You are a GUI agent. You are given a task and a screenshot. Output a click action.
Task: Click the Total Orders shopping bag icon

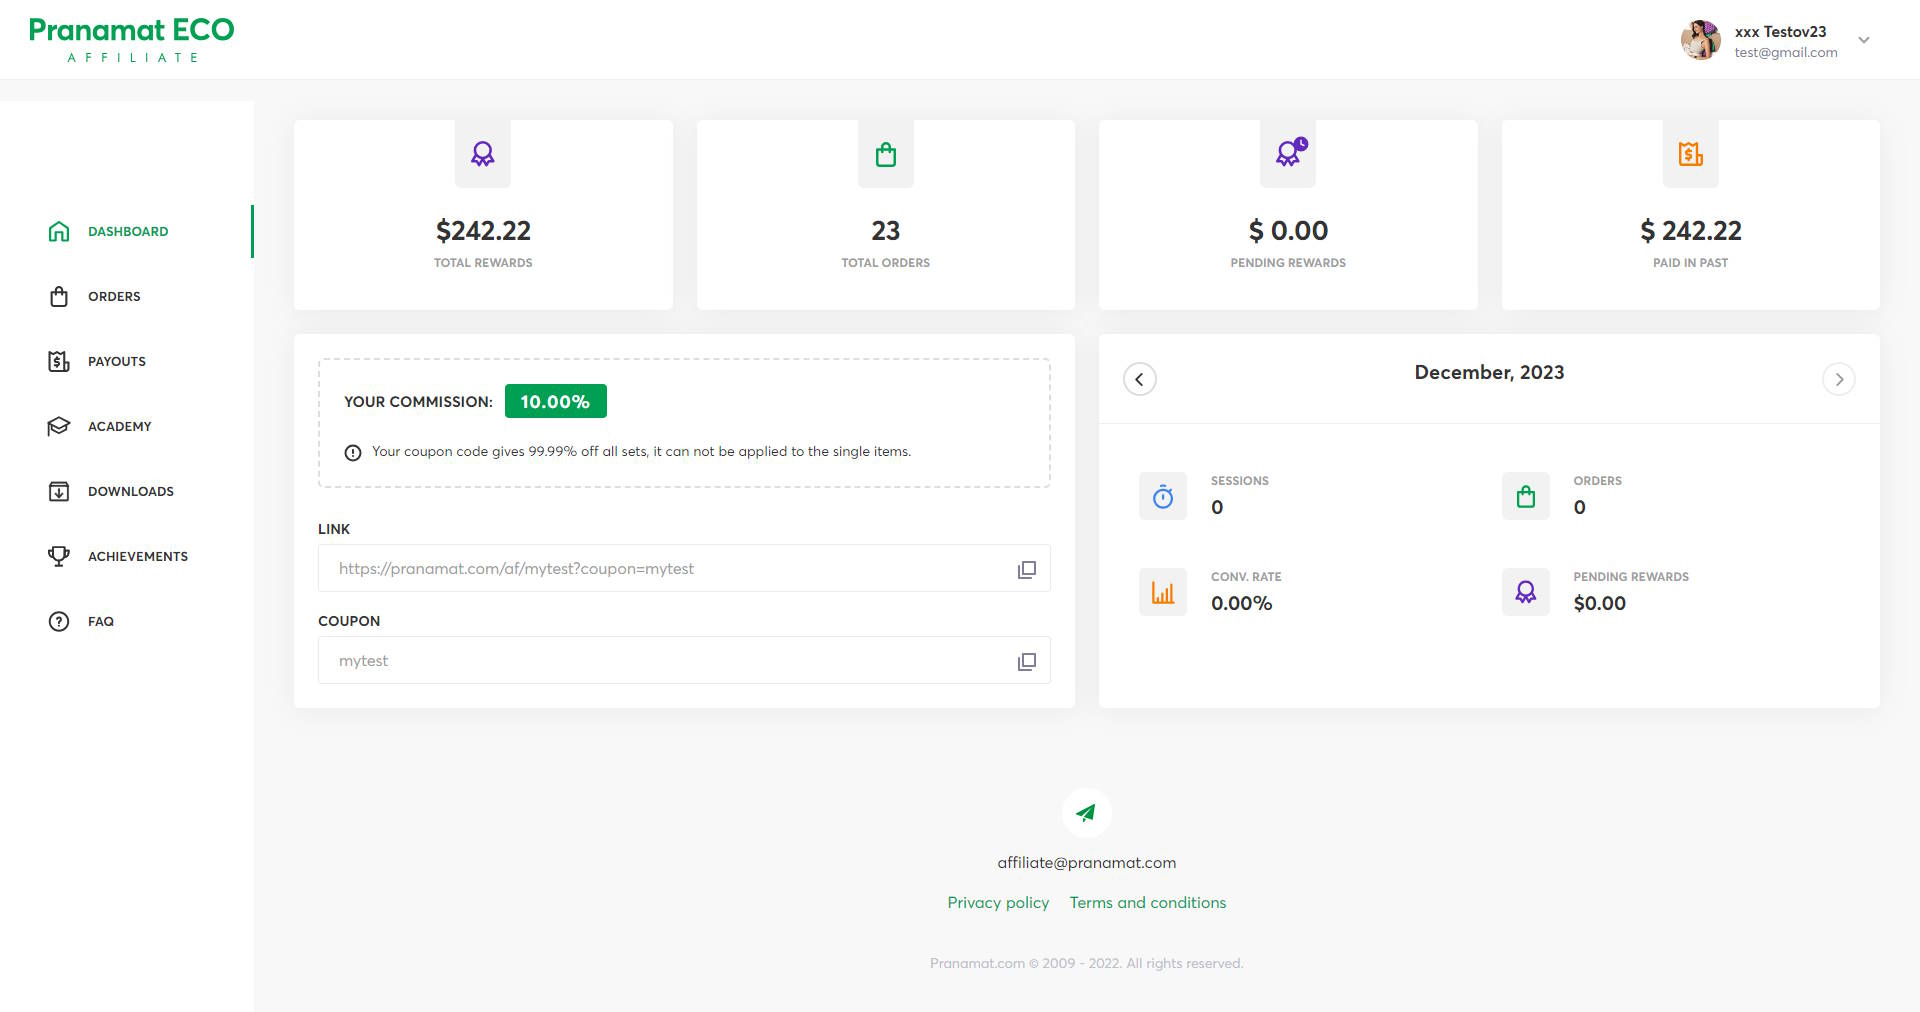tap(885, 154)
